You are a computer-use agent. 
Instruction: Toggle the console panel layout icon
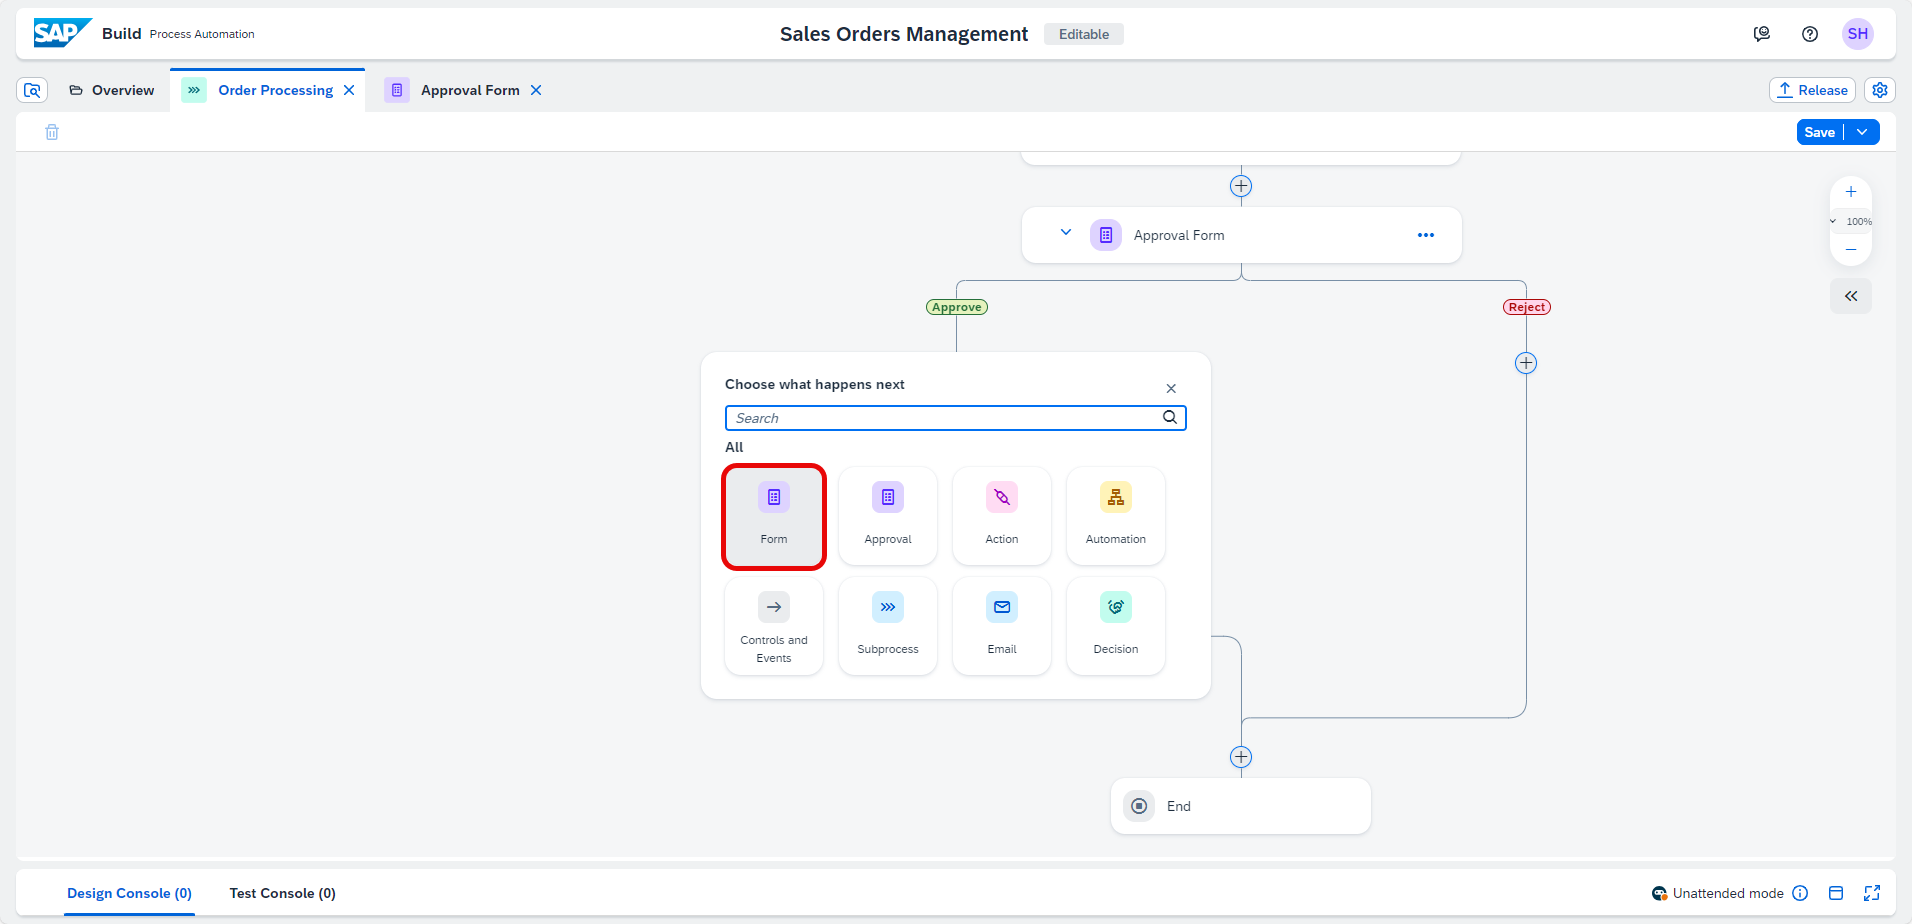(x=1836, y=893)
